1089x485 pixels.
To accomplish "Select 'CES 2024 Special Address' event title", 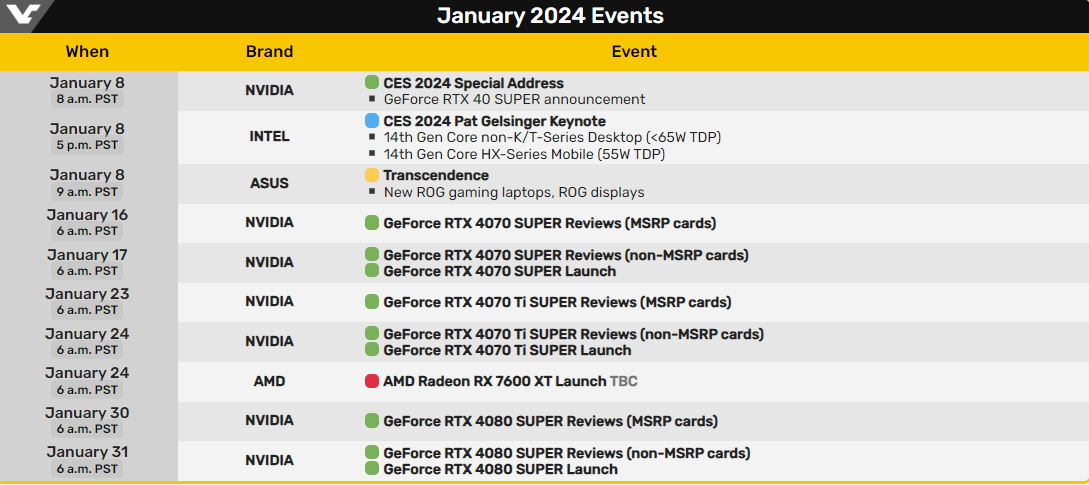I will [474, 83].
